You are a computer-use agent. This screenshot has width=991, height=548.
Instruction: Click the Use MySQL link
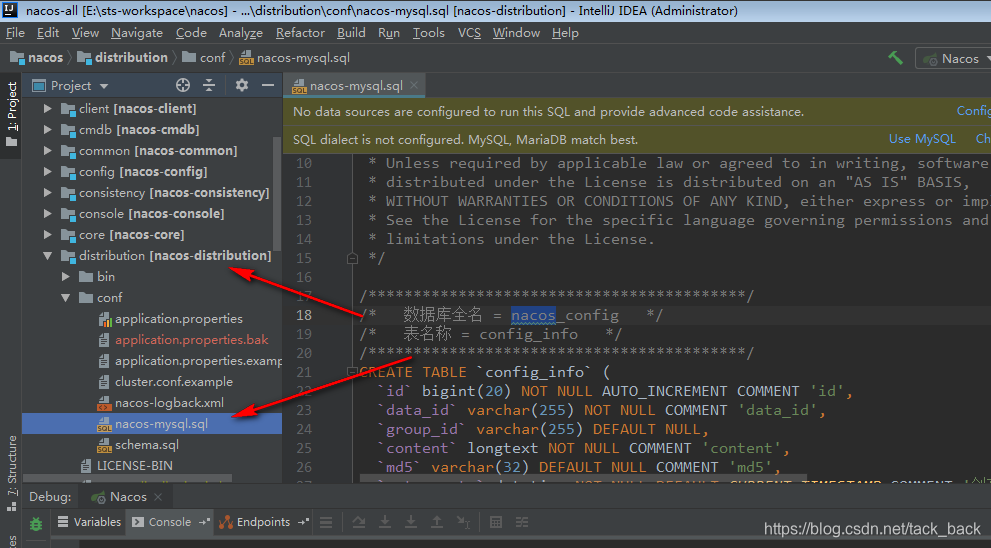pyautogui.click(x=922, y=139)
